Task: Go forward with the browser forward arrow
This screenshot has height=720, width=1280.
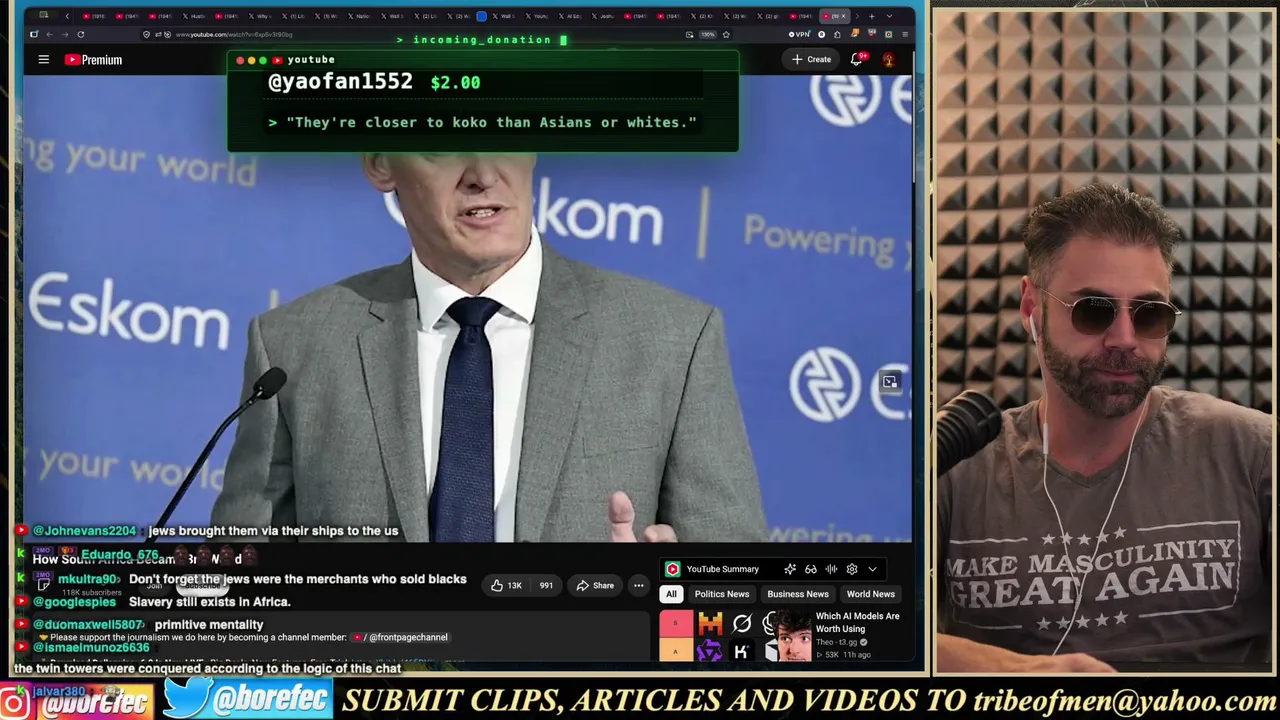Action: pos(65,35)
